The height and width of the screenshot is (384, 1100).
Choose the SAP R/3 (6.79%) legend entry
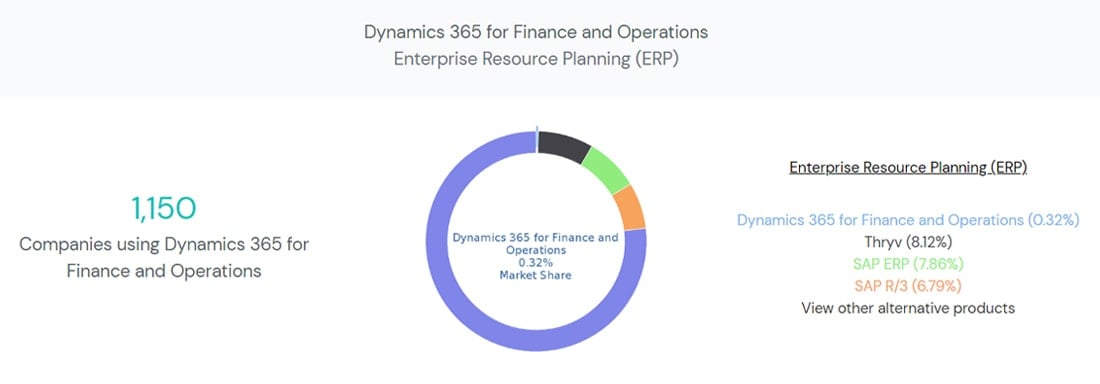pos(908,286)
